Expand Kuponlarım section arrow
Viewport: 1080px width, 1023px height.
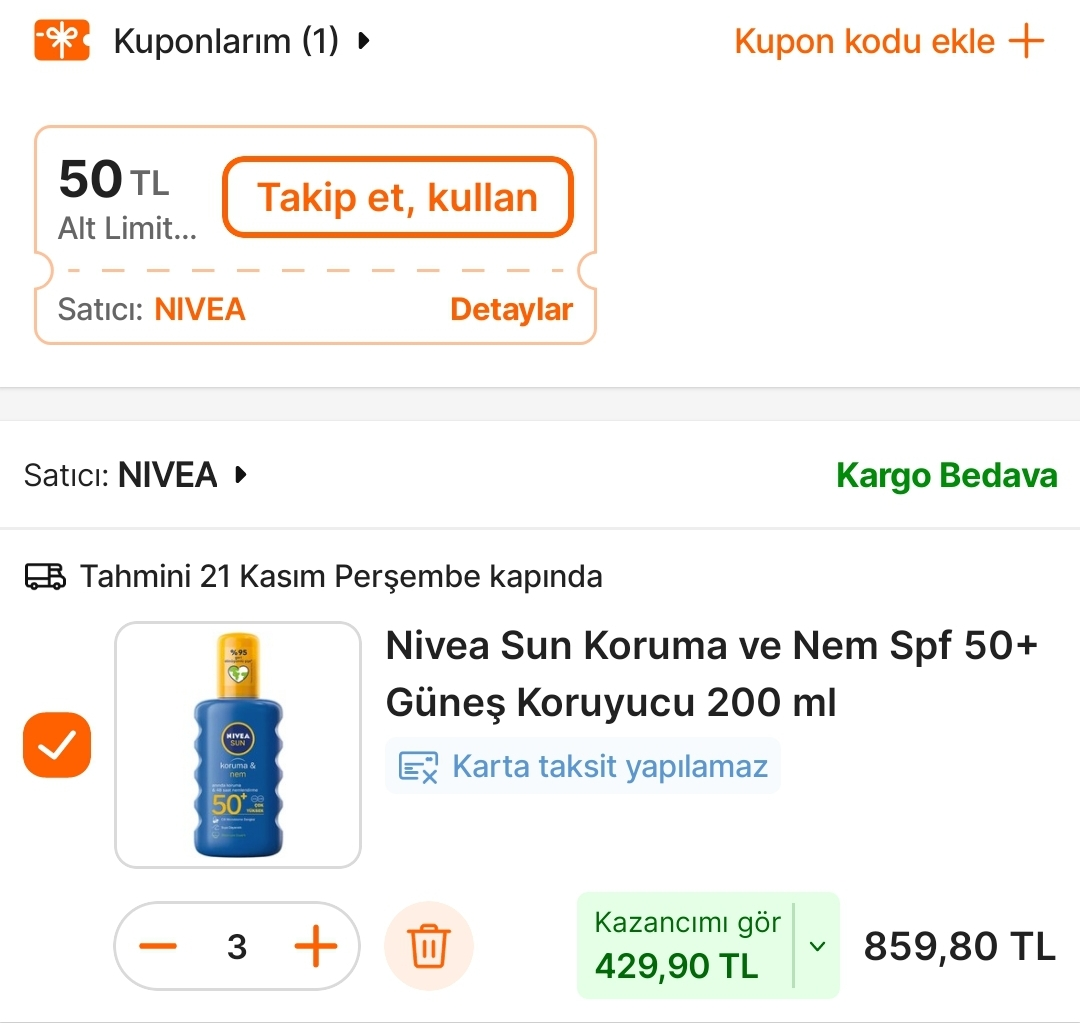[x=364, y=41]
